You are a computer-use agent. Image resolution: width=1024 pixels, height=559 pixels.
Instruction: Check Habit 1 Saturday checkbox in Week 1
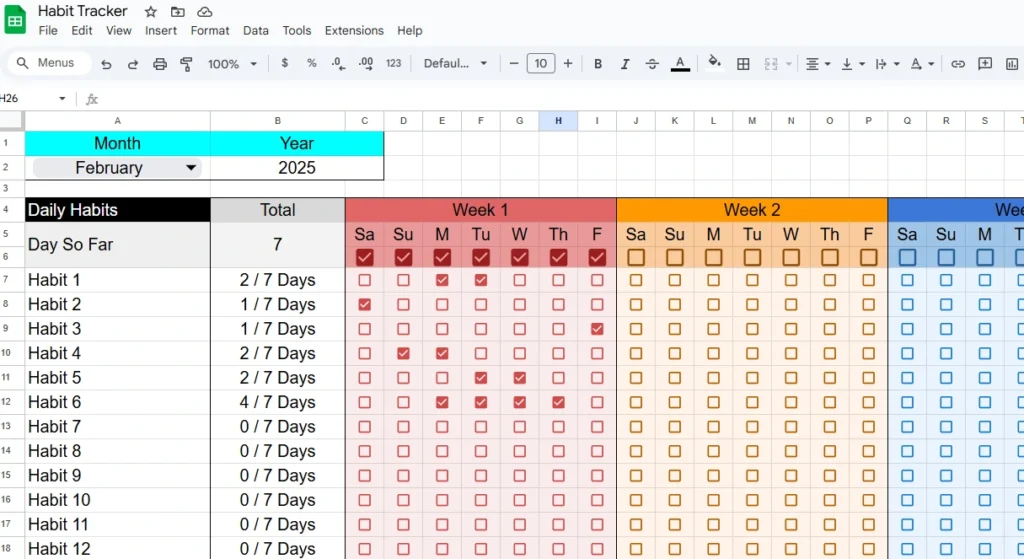(364, 280)
